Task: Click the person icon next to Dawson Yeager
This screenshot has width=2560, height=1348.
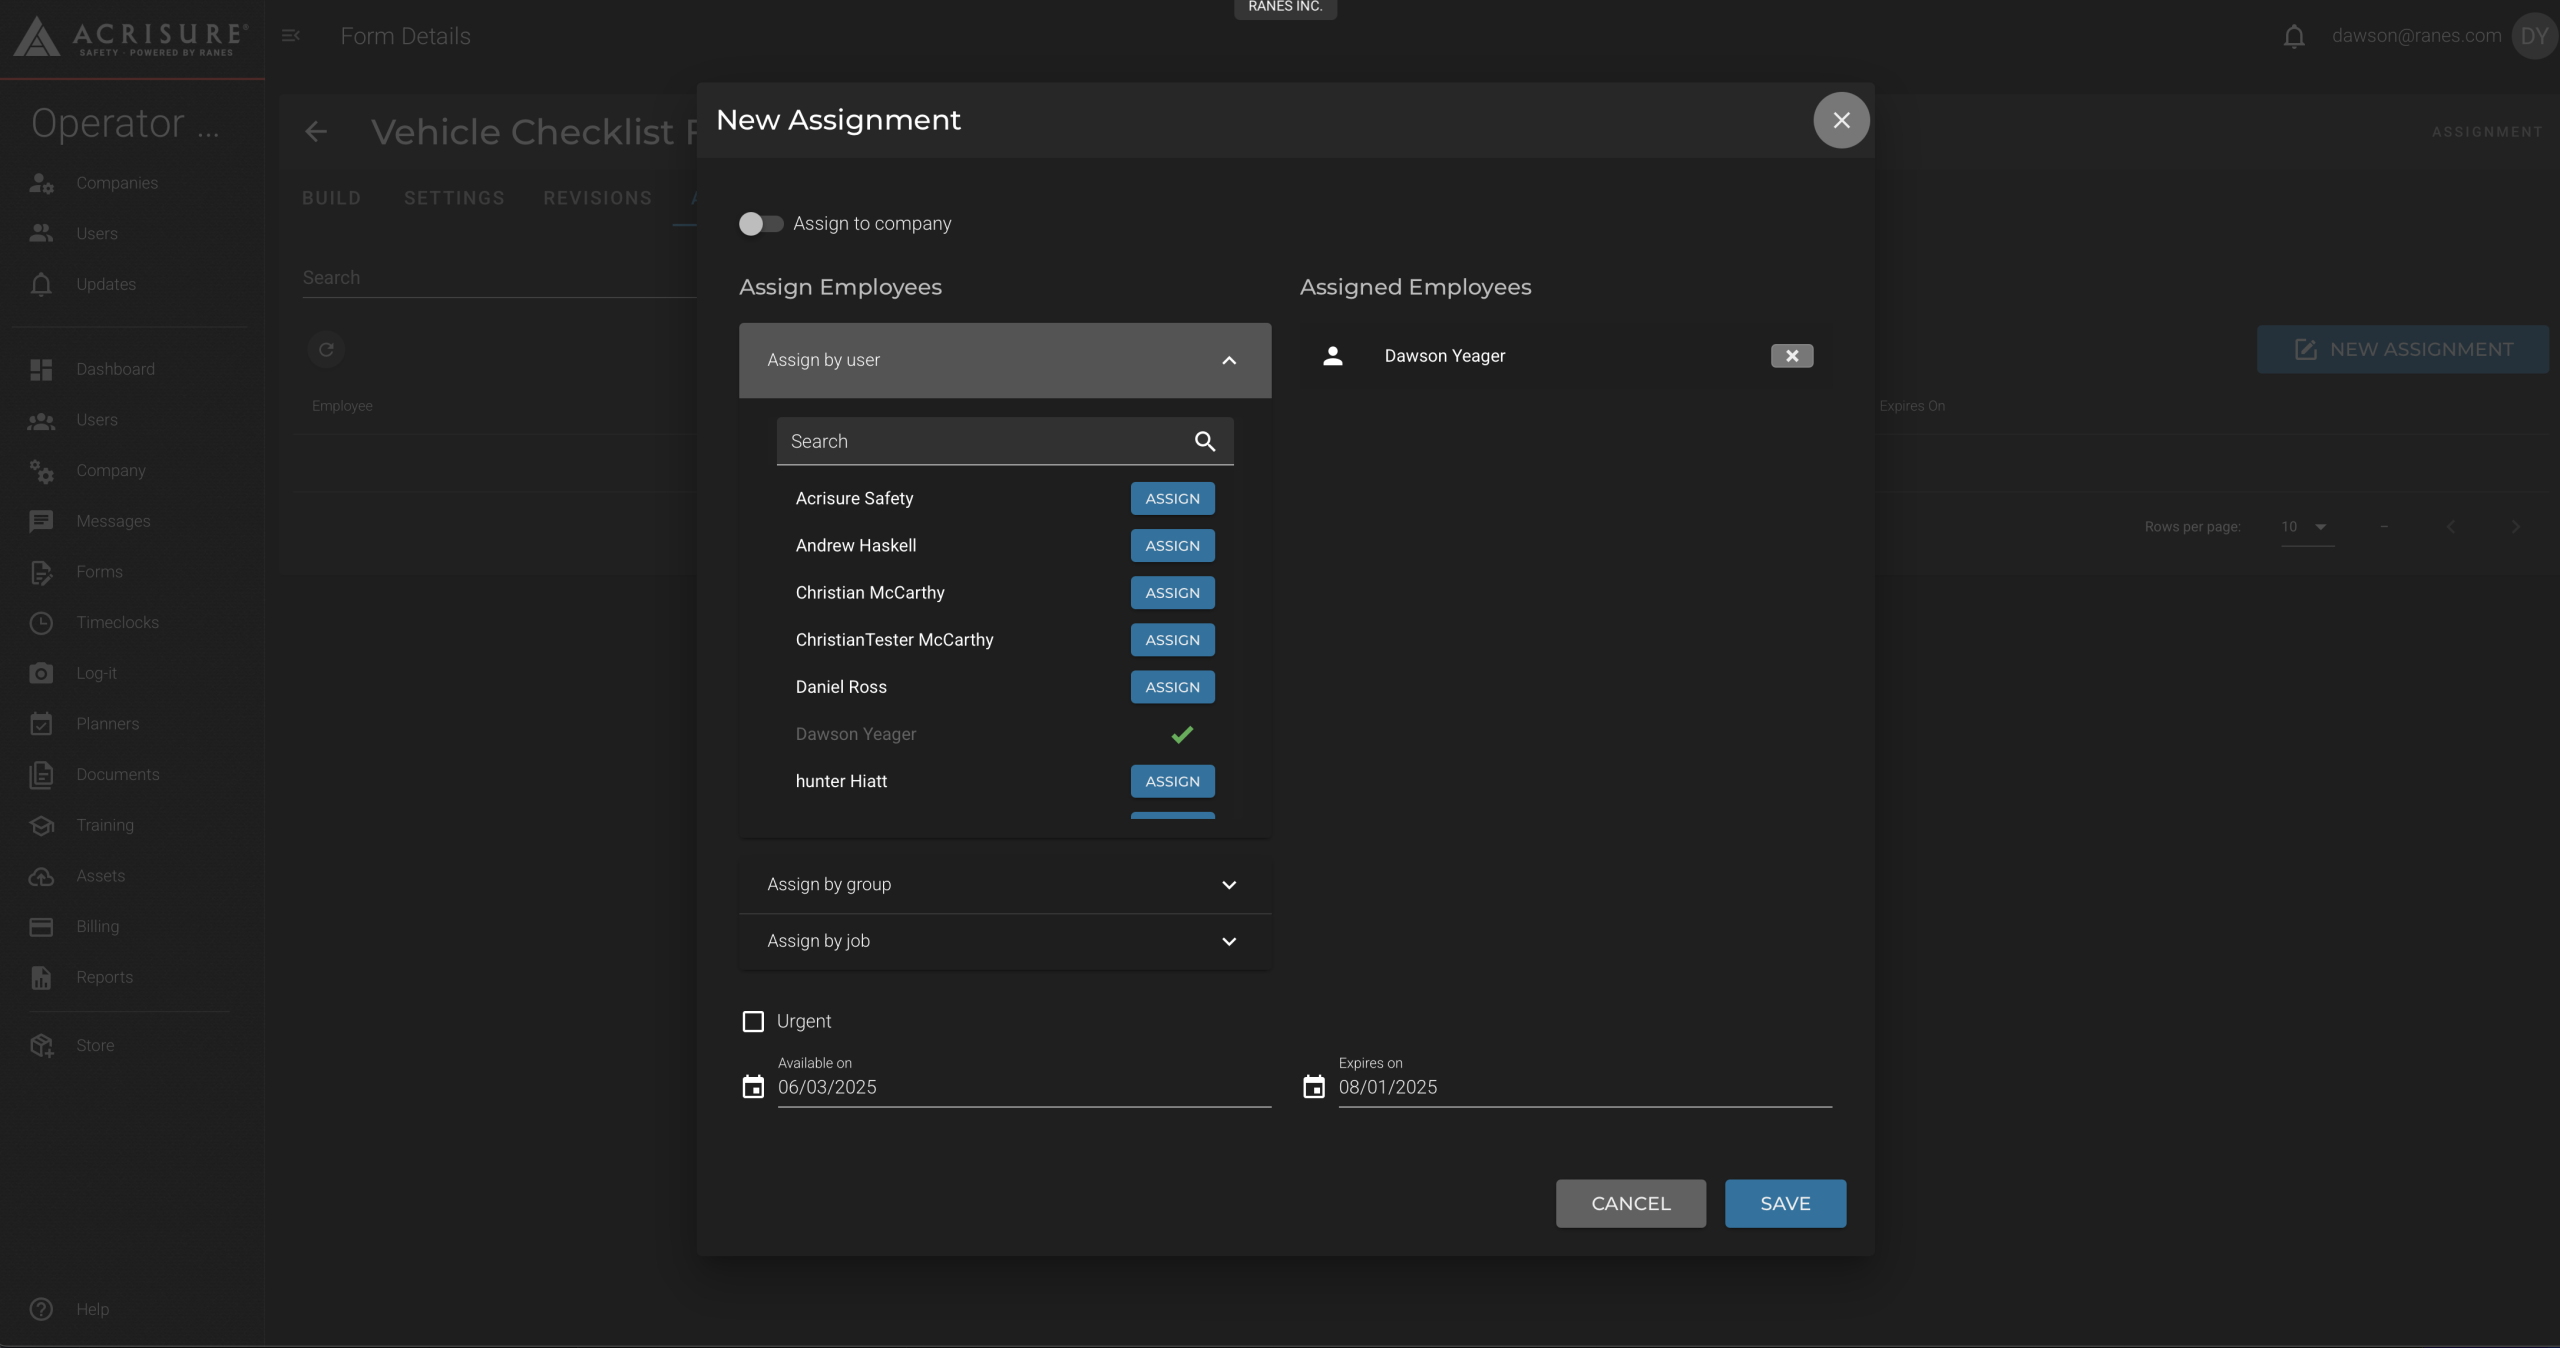Action: (x=1333, y=356)
